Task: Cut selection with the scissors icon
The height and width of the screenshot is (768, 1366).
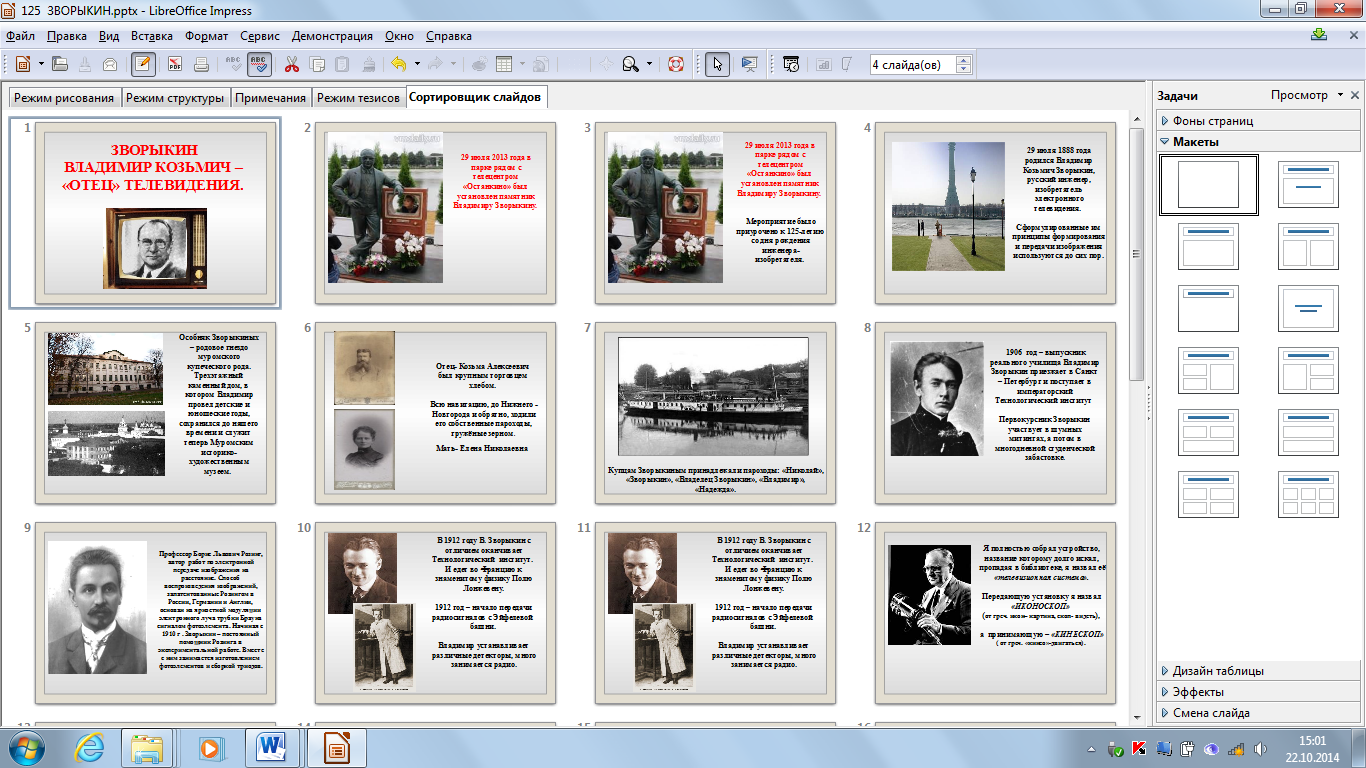Action: pyautogui.click(x=292, y=63)
